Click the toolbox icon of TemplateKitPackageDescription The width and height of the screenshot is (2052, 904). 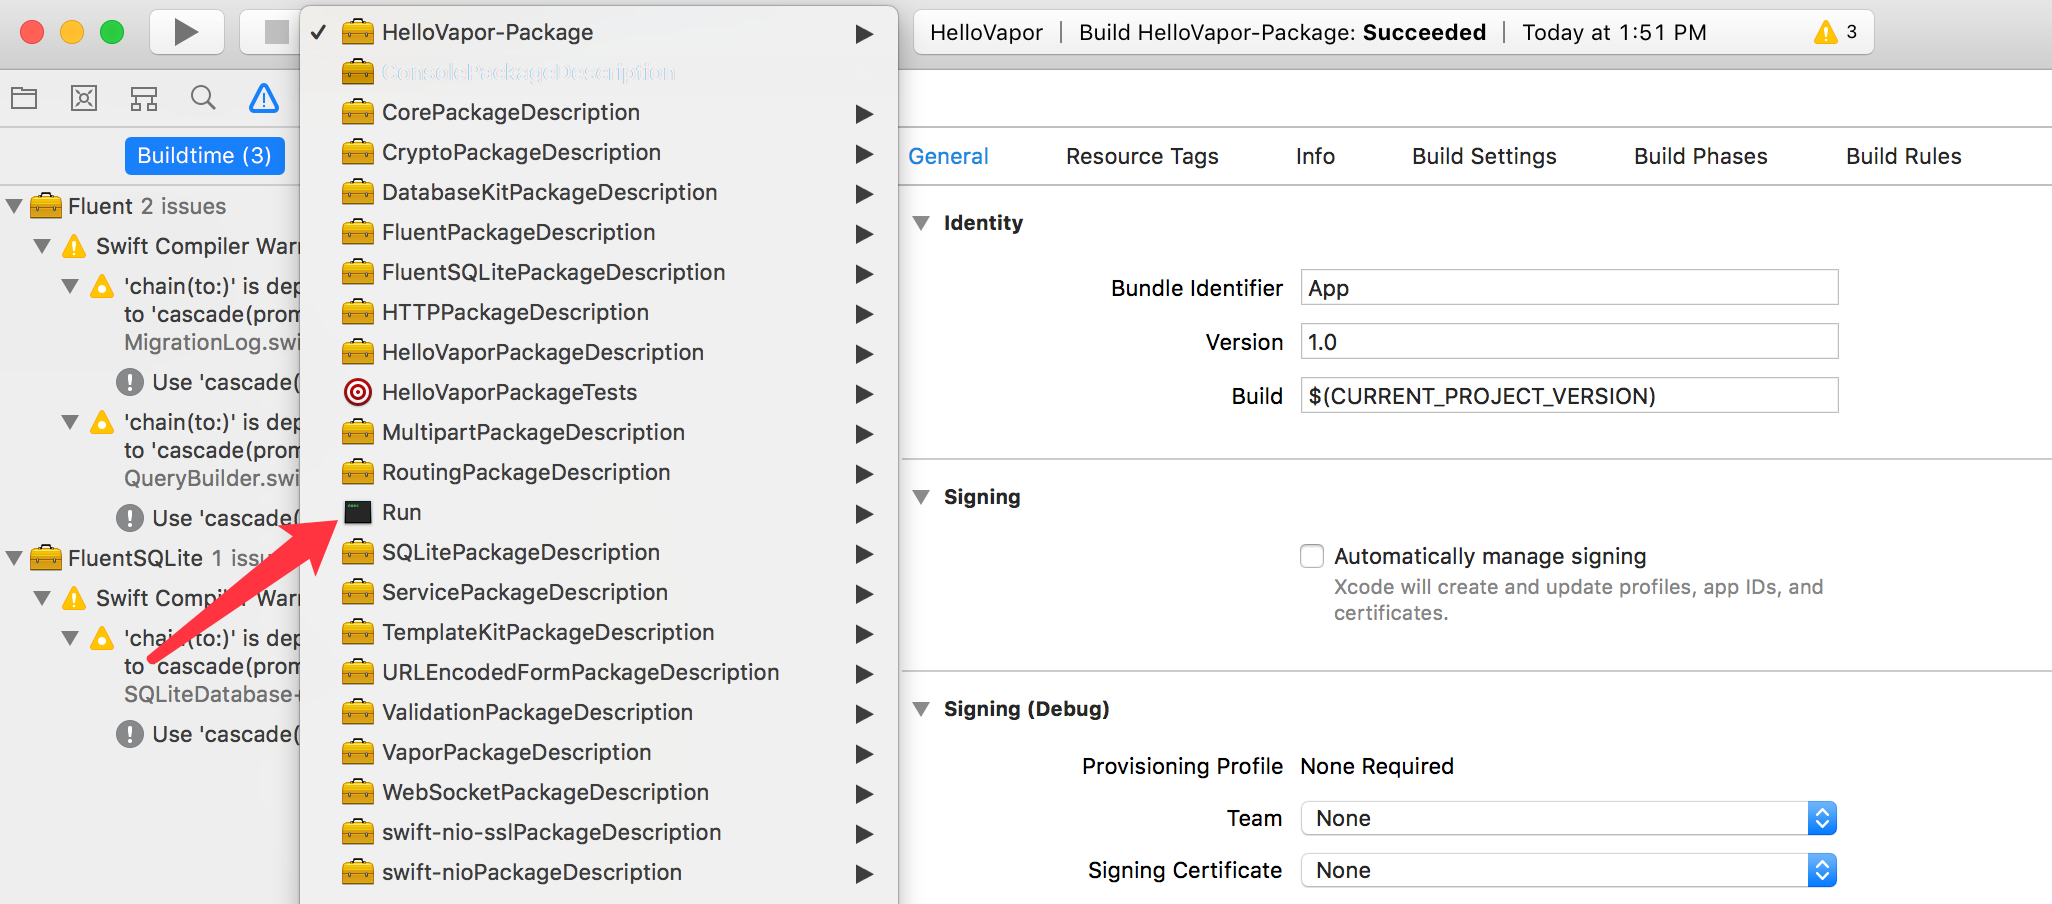pos(358,632)
